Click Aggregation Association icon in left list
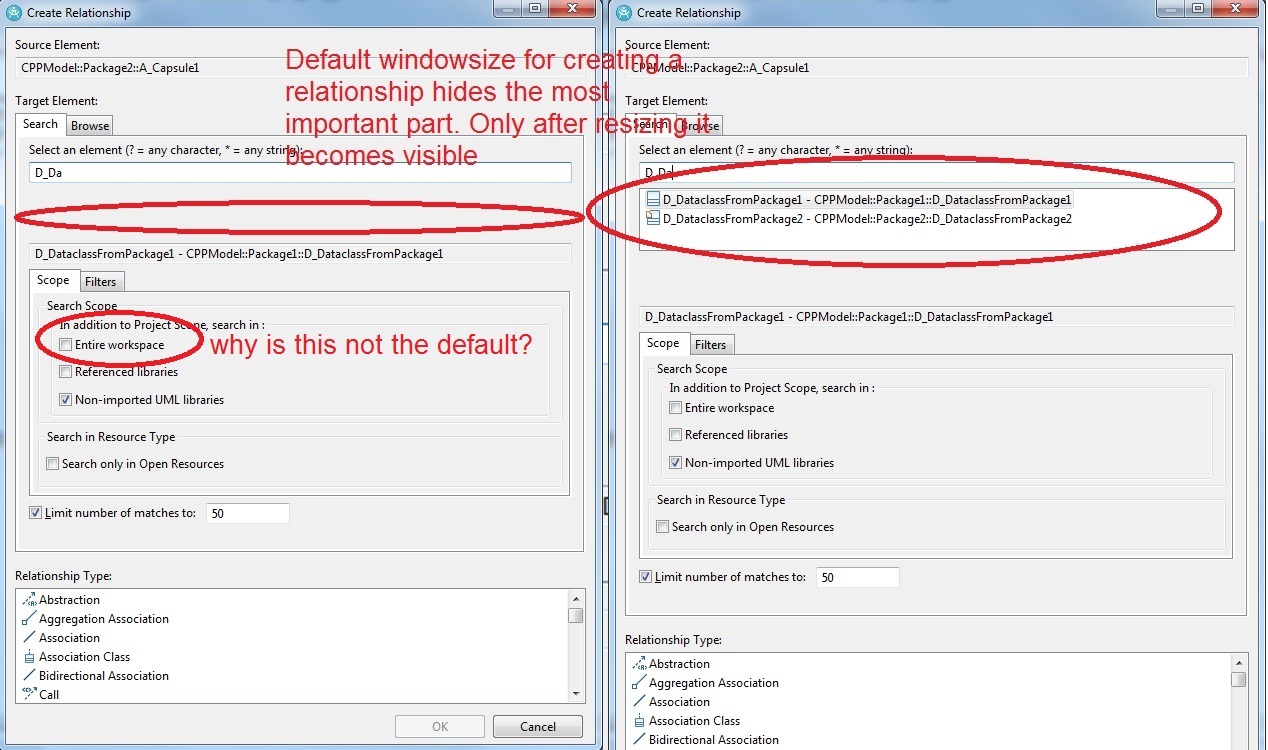 point(29,619)
